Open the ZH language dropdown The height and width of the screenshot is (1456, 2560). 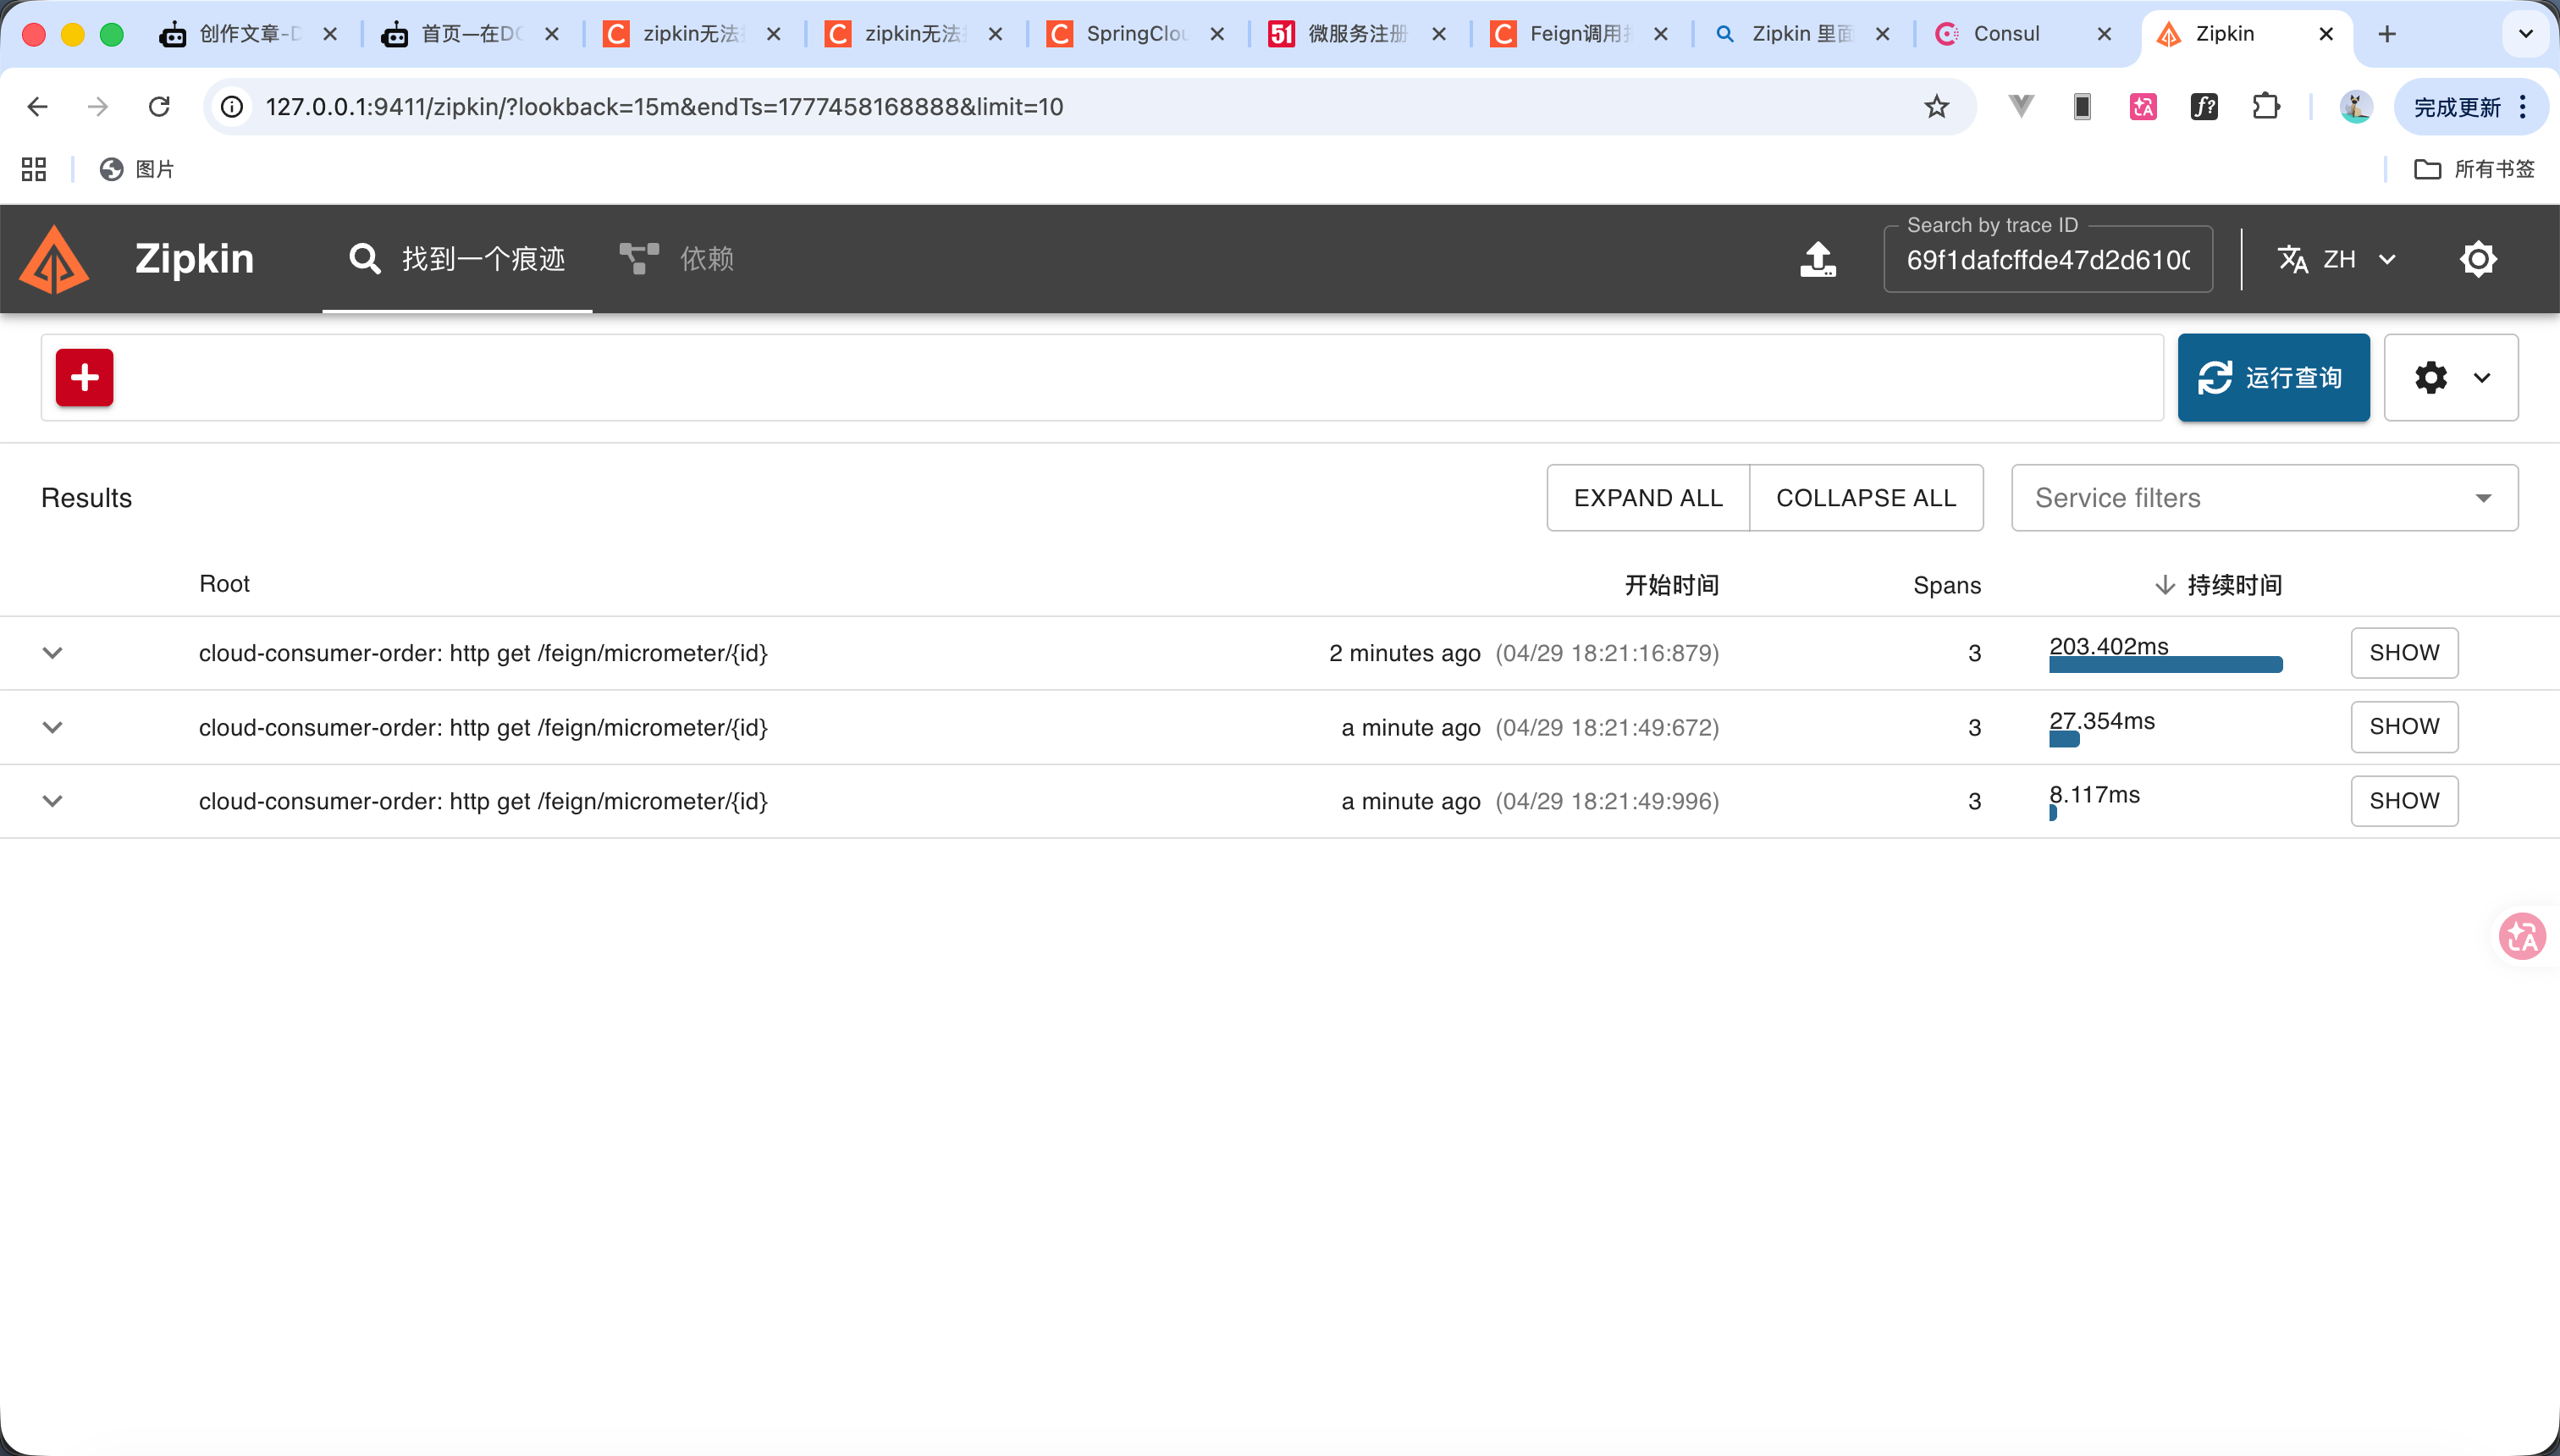2337,259
